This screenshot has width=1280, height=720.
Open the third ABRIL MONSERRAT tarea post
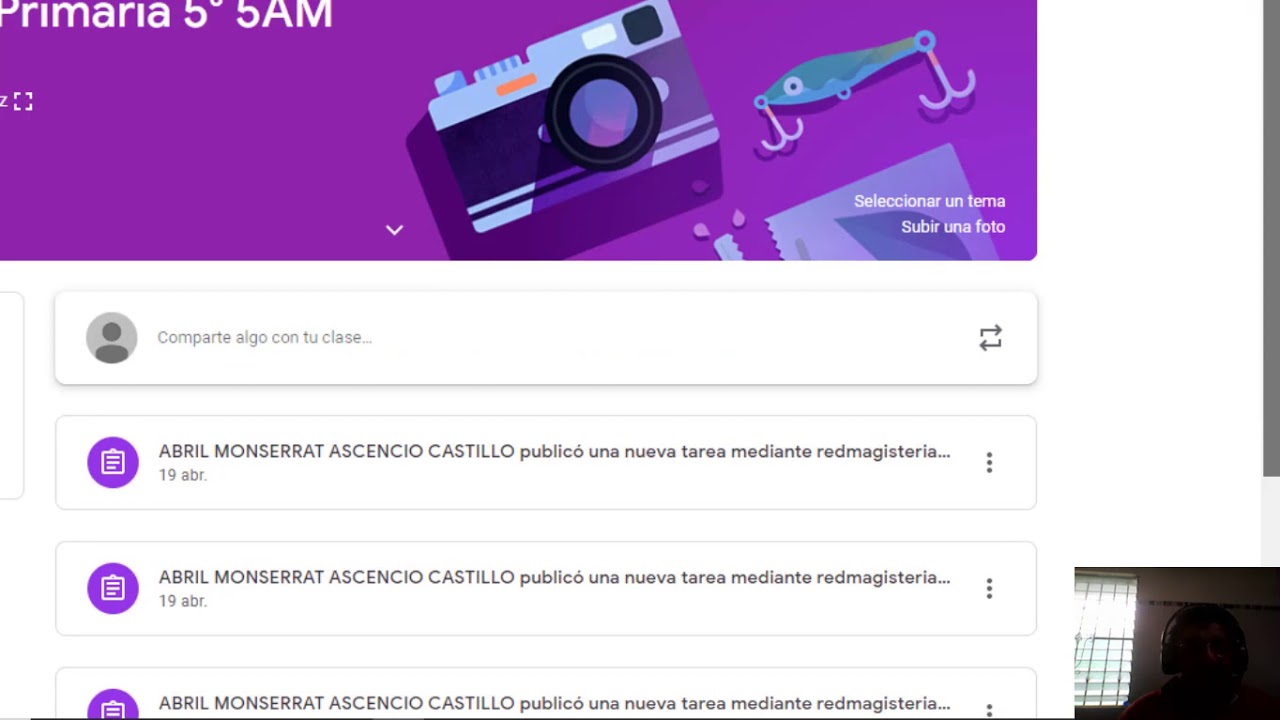pos(546,694)
